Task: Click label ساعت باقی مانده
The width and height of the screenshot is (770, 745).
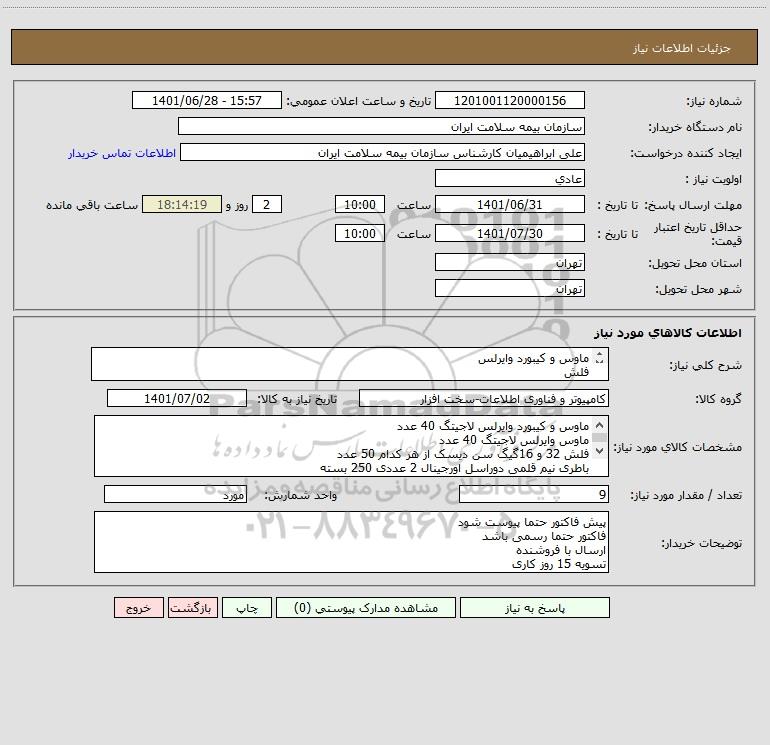Action: coord(92,205)
